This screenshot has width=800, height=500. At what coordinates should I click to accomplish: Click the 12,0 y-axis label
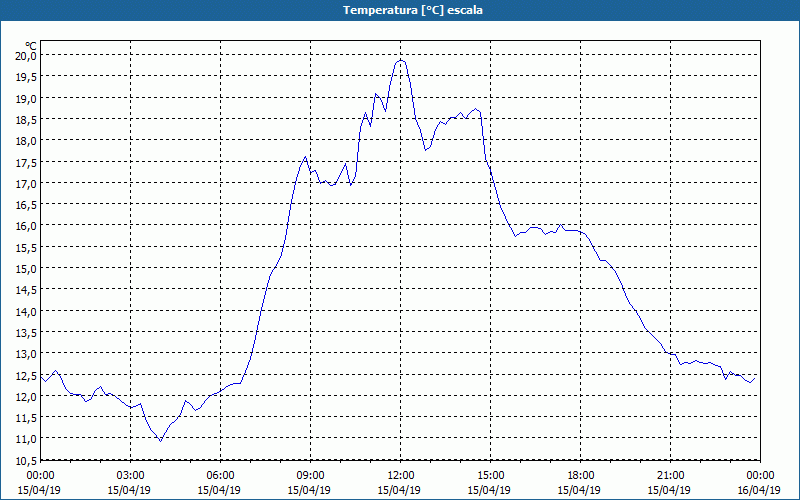[27, 396]
